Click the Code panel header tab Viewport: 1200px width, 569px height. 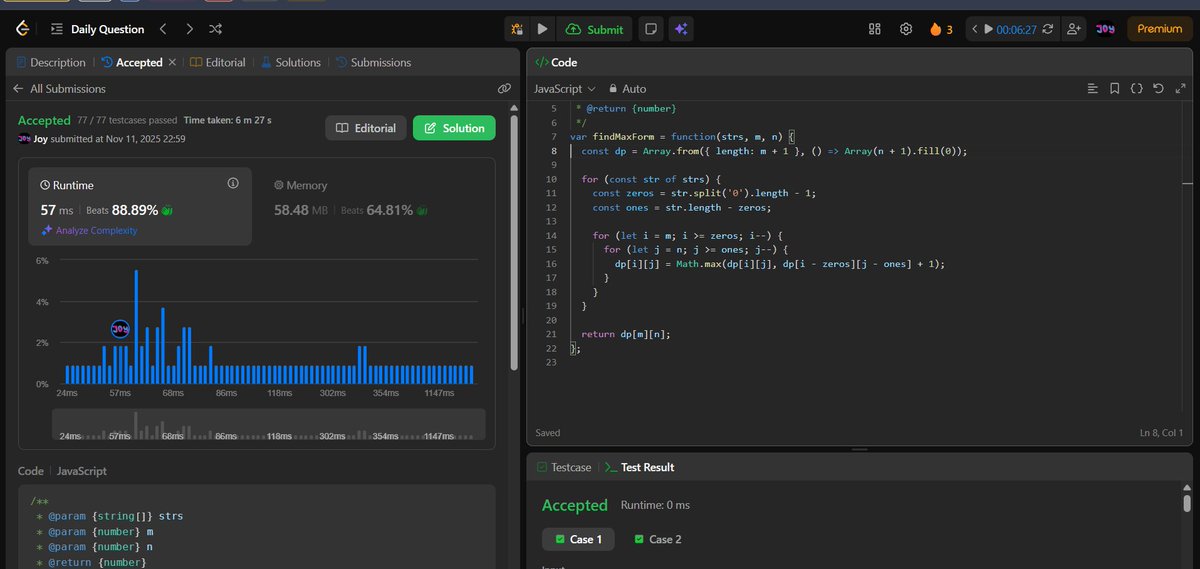pos(557,62)
